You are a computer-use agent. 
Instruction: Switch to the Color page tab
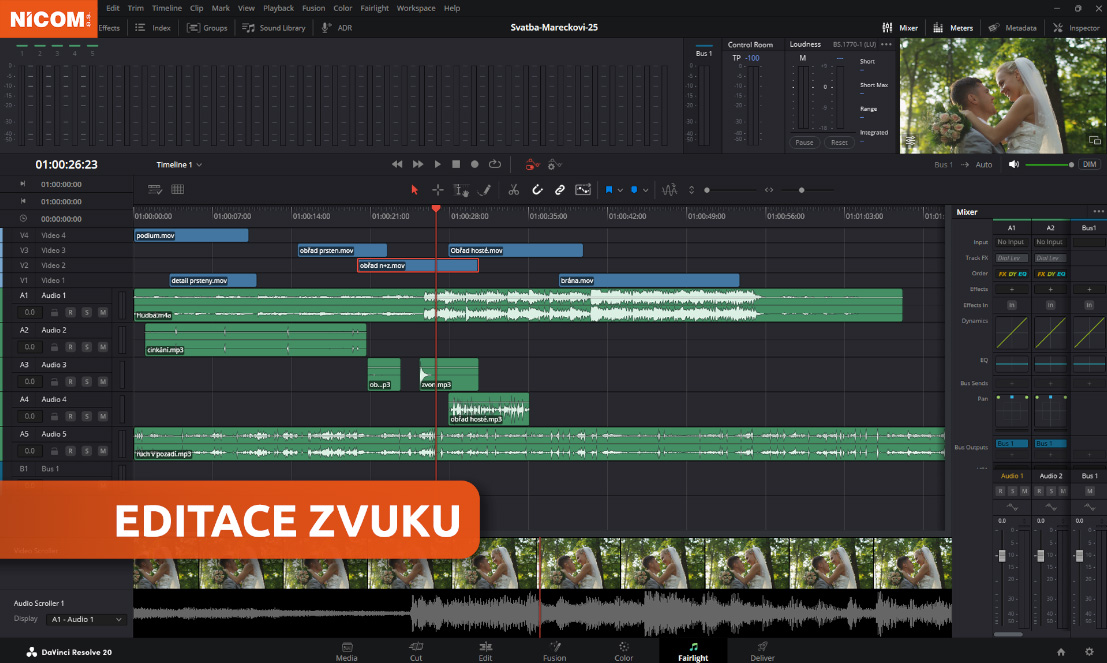pos(623,651)
